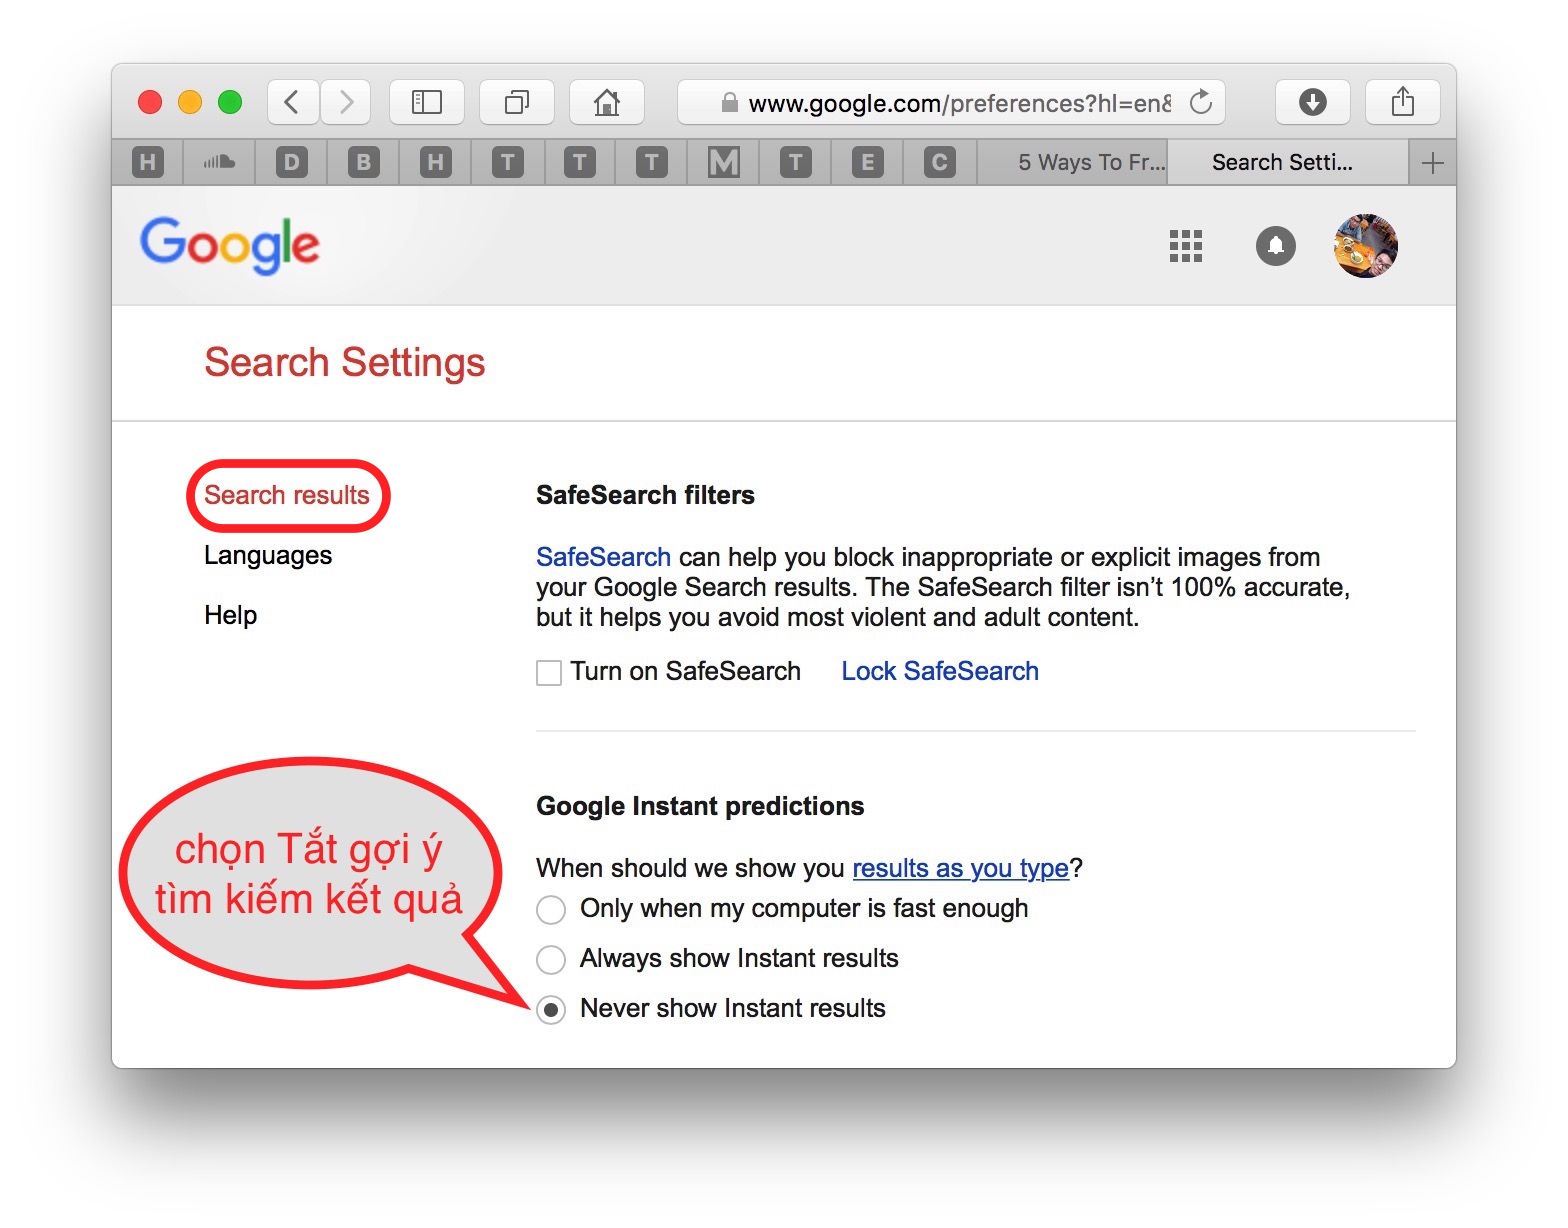This screenshot has width=1568, height=1228.
Task: Open the Languages settings section
Action: (268, 556)
